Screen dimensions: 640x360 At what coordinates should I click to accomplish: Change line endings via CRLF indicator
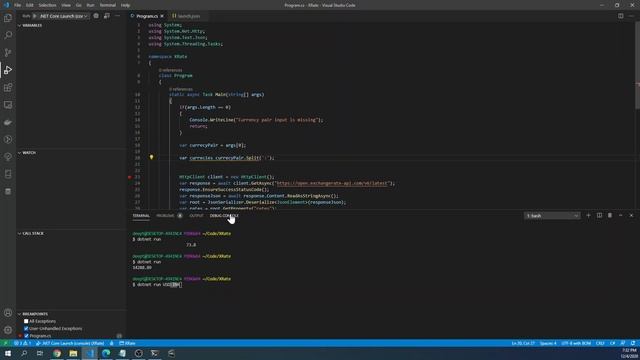tap(600, 343)
